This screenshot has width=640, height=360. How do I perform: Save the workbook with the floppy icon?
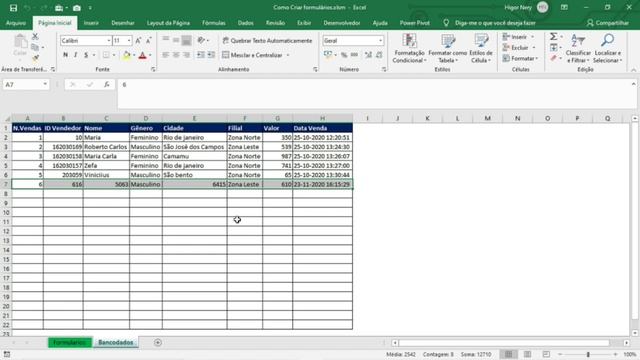point(13,8)
